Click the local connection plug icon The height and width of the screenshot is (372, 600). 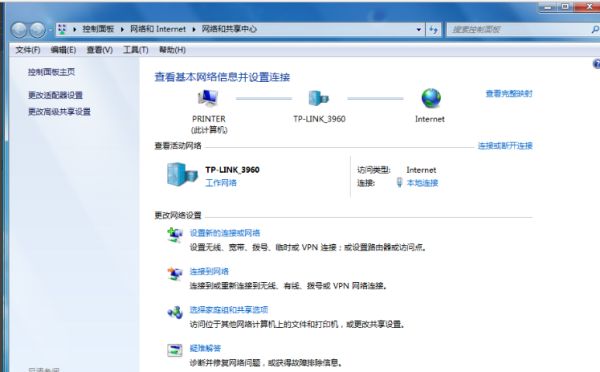(399, 182)
